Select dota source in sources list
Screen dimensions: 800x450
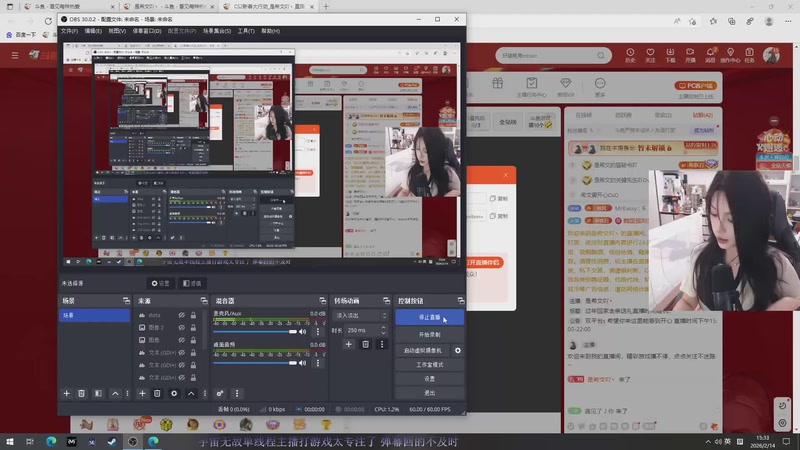coord(156,315)
